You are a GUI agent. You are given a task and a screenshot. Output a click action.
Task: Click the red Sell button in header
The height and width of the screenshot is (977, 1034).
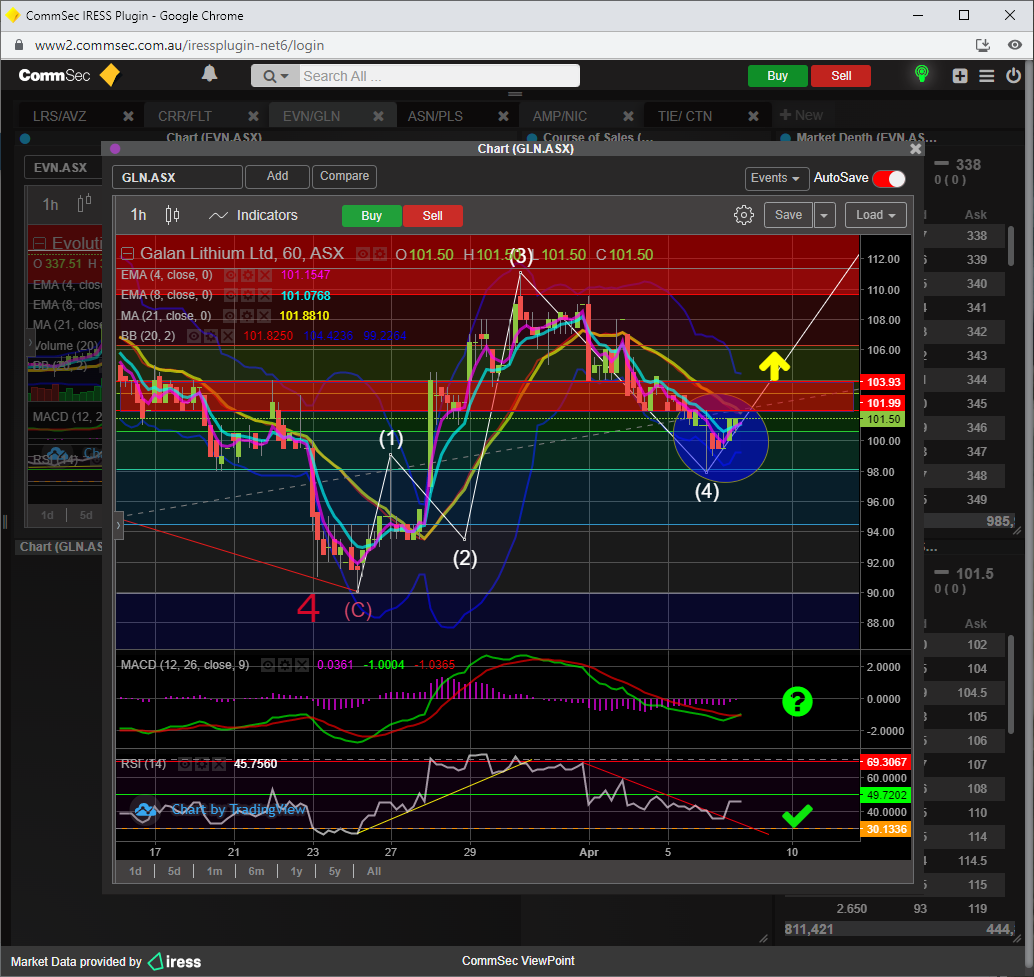pos(841,76)
